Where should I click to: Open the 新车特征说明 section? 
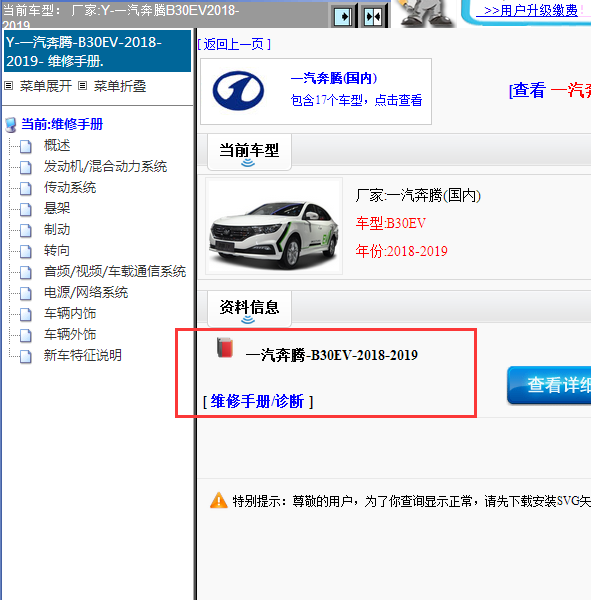tap(83, 355)
